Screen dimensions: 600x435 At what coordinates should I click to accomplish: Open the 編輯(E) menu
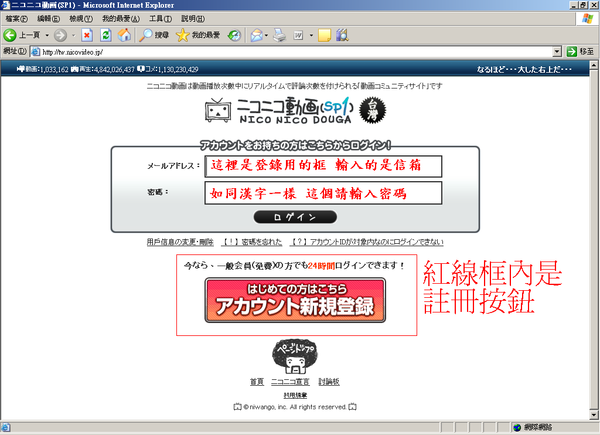48,18
